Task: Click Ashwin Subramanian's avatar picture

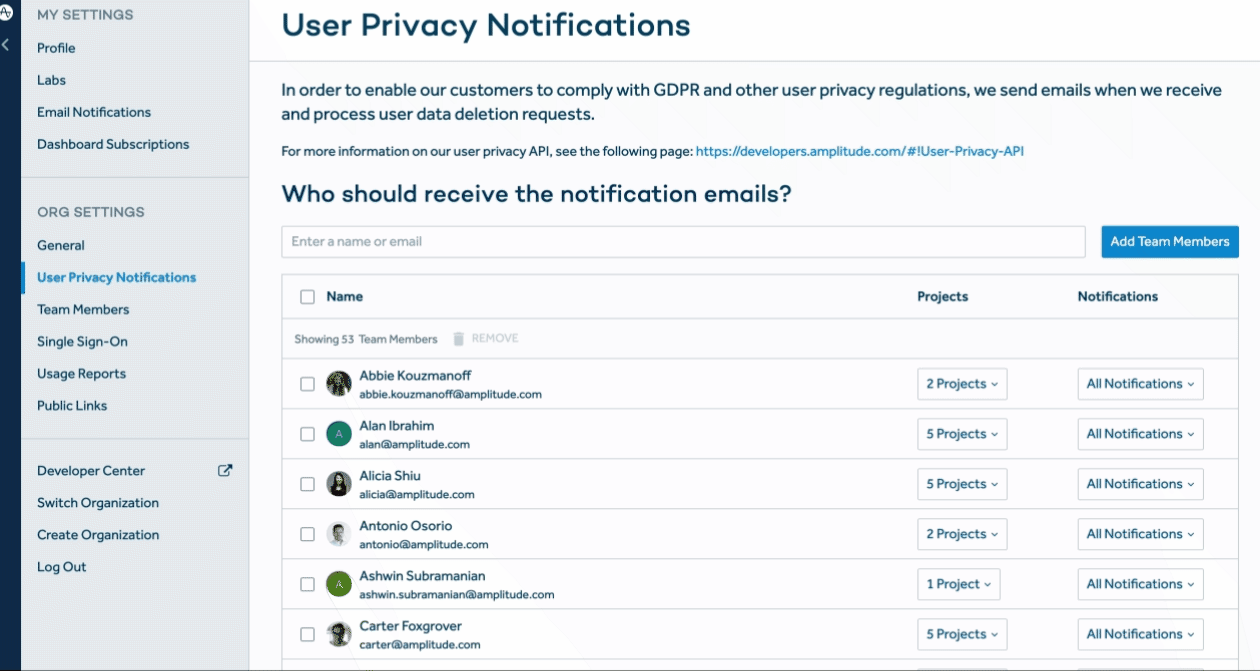Action: pyautogui.click(x=338, y=583)
